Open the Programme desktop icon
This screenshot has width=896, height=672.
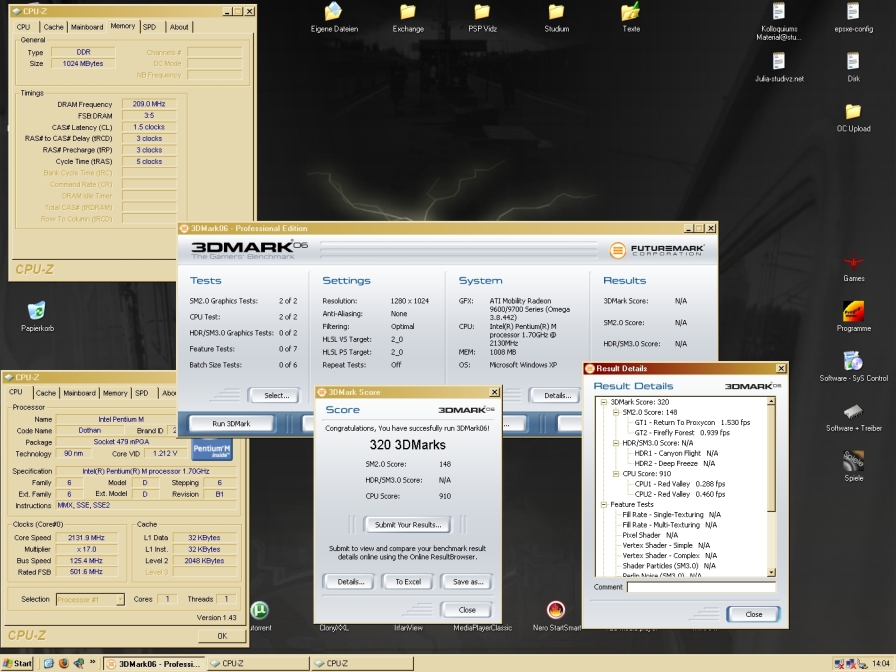(x=853, y=317)
